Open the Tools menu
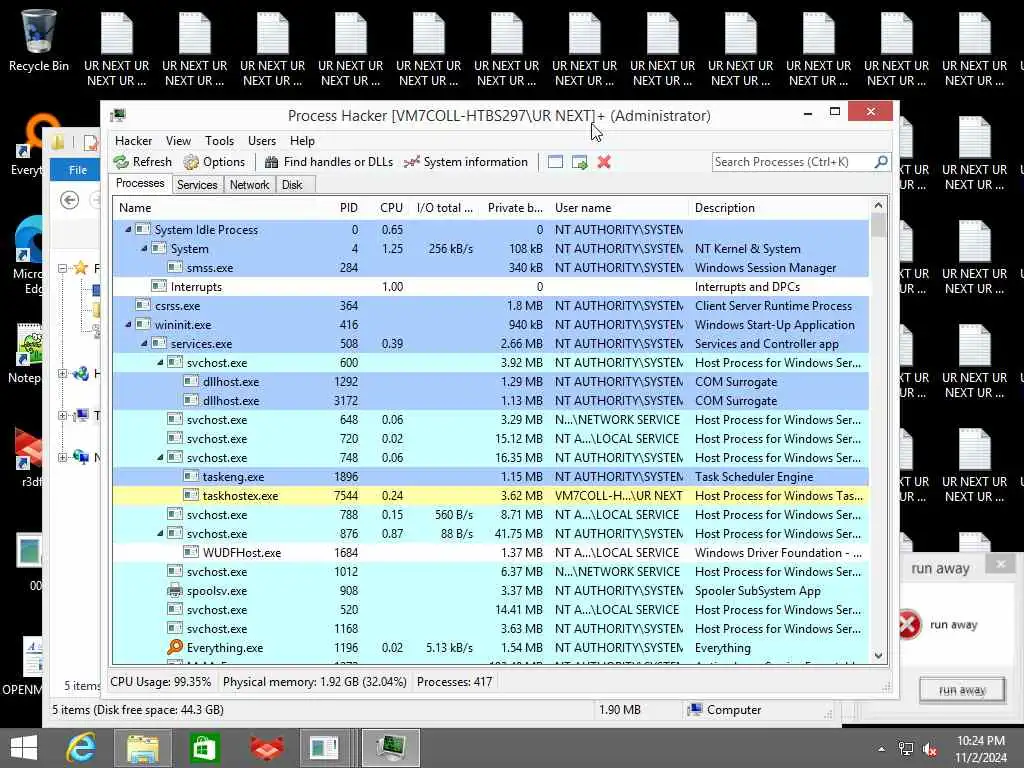1024x768 pixels. pos(219,141)
